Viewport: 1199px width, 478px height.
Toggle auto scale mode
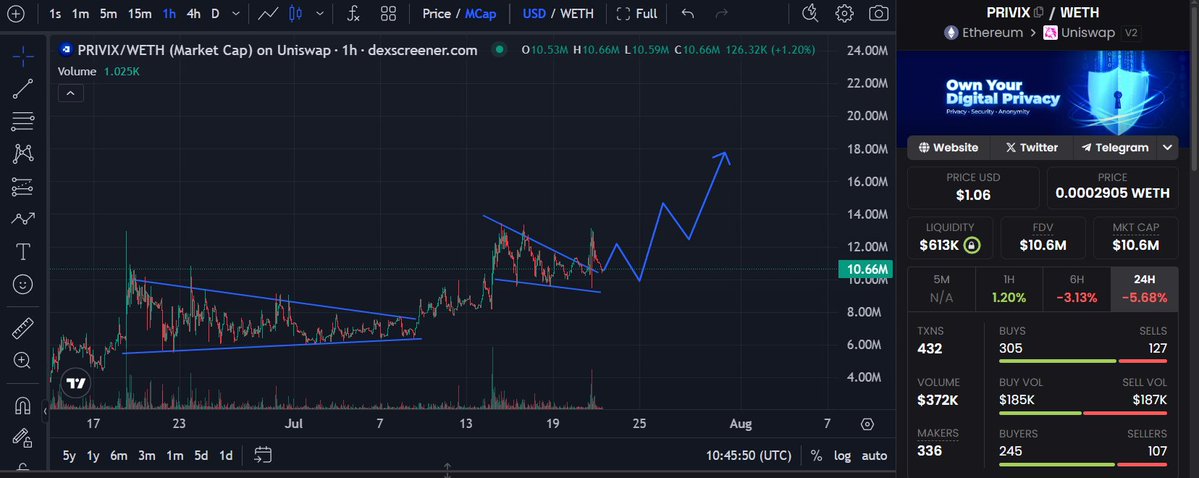point(874,456)
